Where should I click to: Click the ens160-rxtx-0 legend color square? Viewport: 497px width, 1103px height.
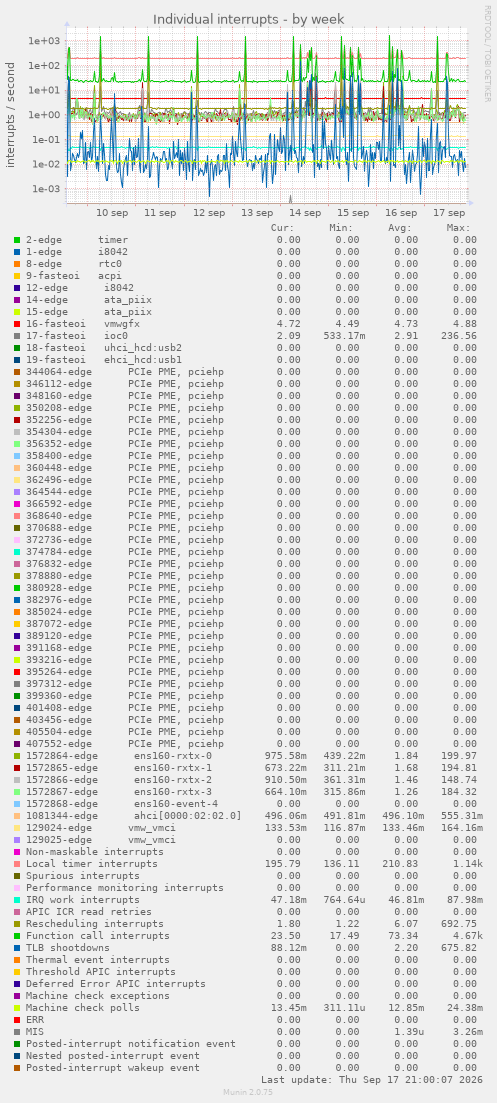tap(17, 756)
